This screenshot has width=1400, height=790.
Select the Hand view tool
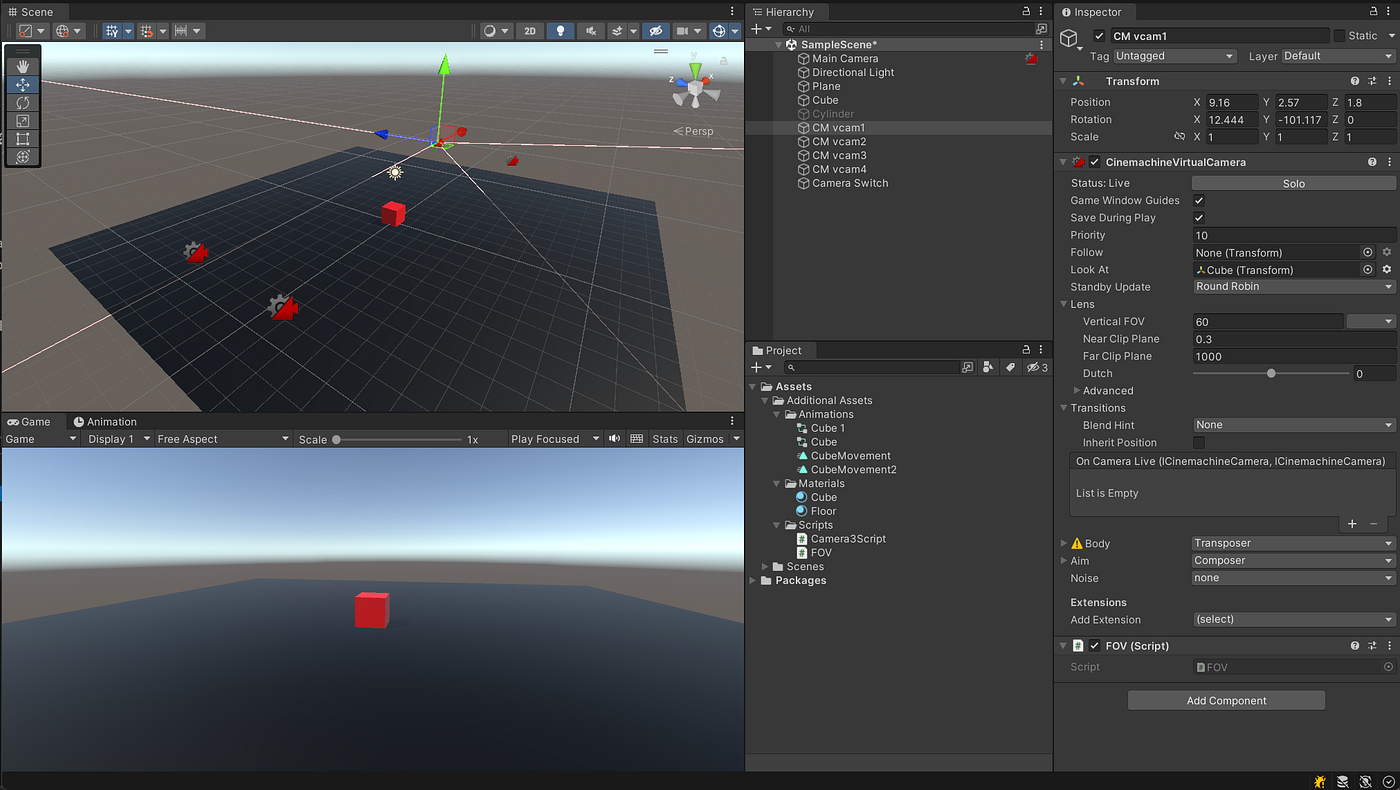pyautogui.click(x=23, y=67)
